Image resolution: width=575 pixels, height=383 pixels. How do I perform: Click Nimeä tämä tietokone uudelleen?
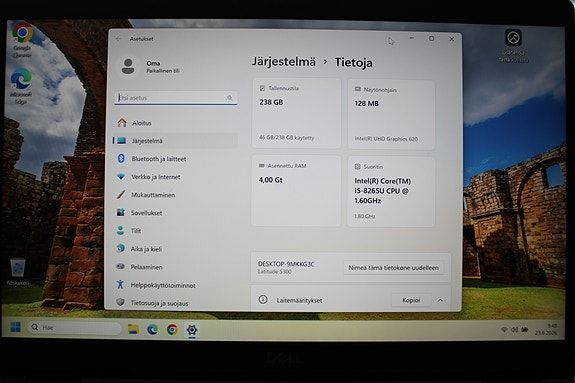(393, 268)
